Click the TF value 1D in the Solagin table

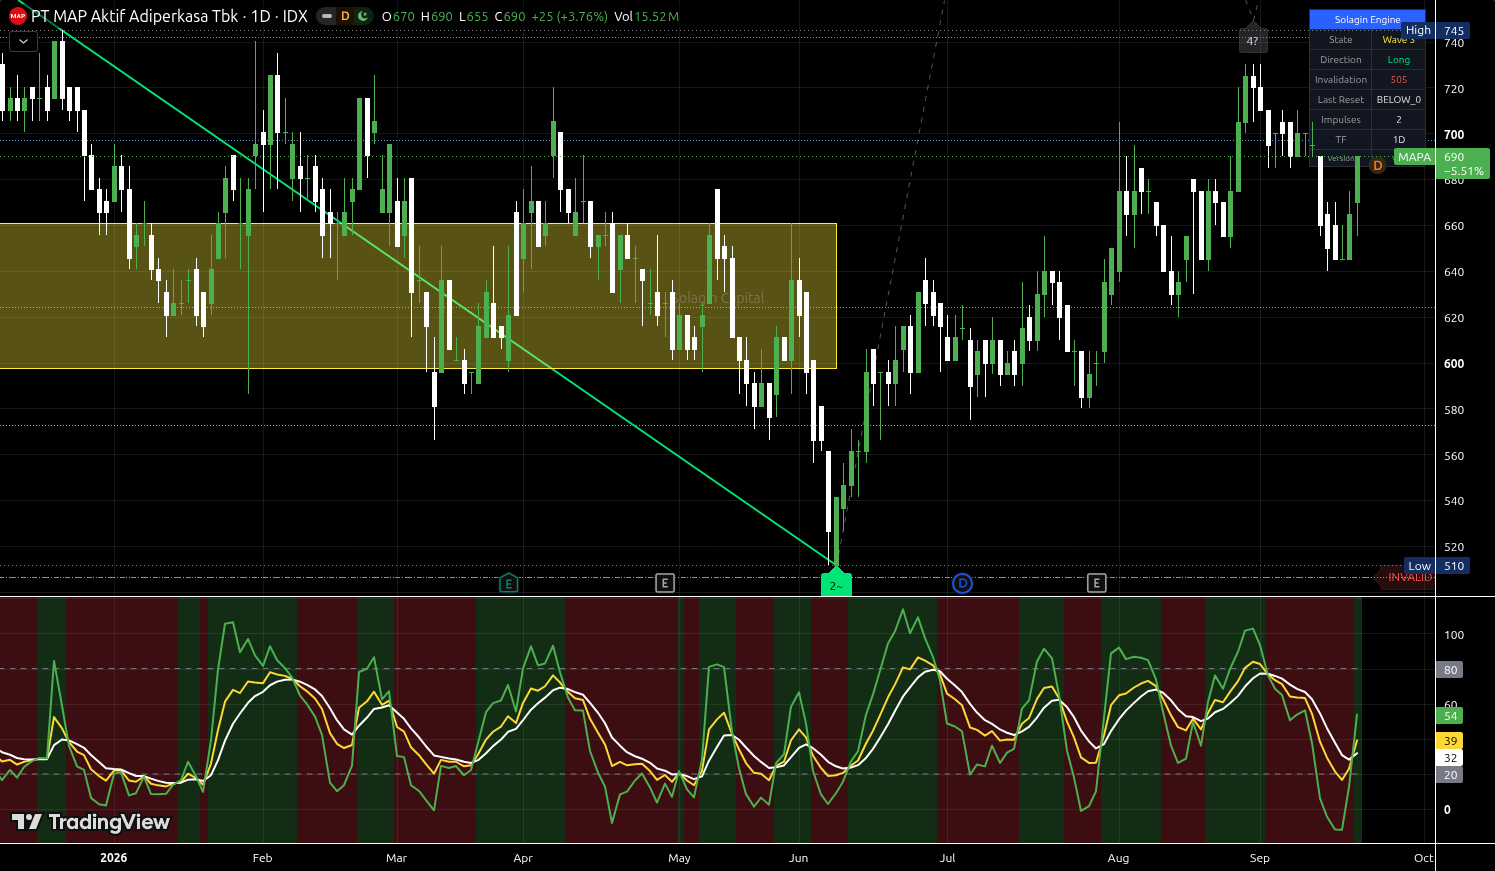tap(1398, 140)
